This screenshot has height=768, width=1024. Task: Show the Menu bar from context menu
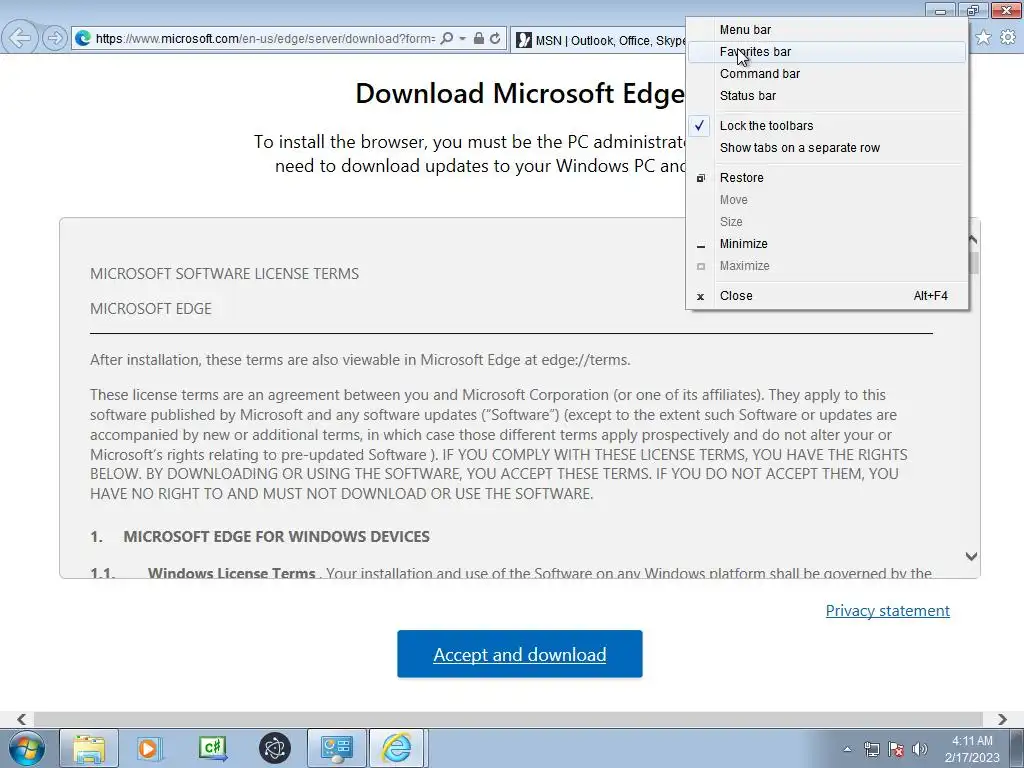click(827, 29)
